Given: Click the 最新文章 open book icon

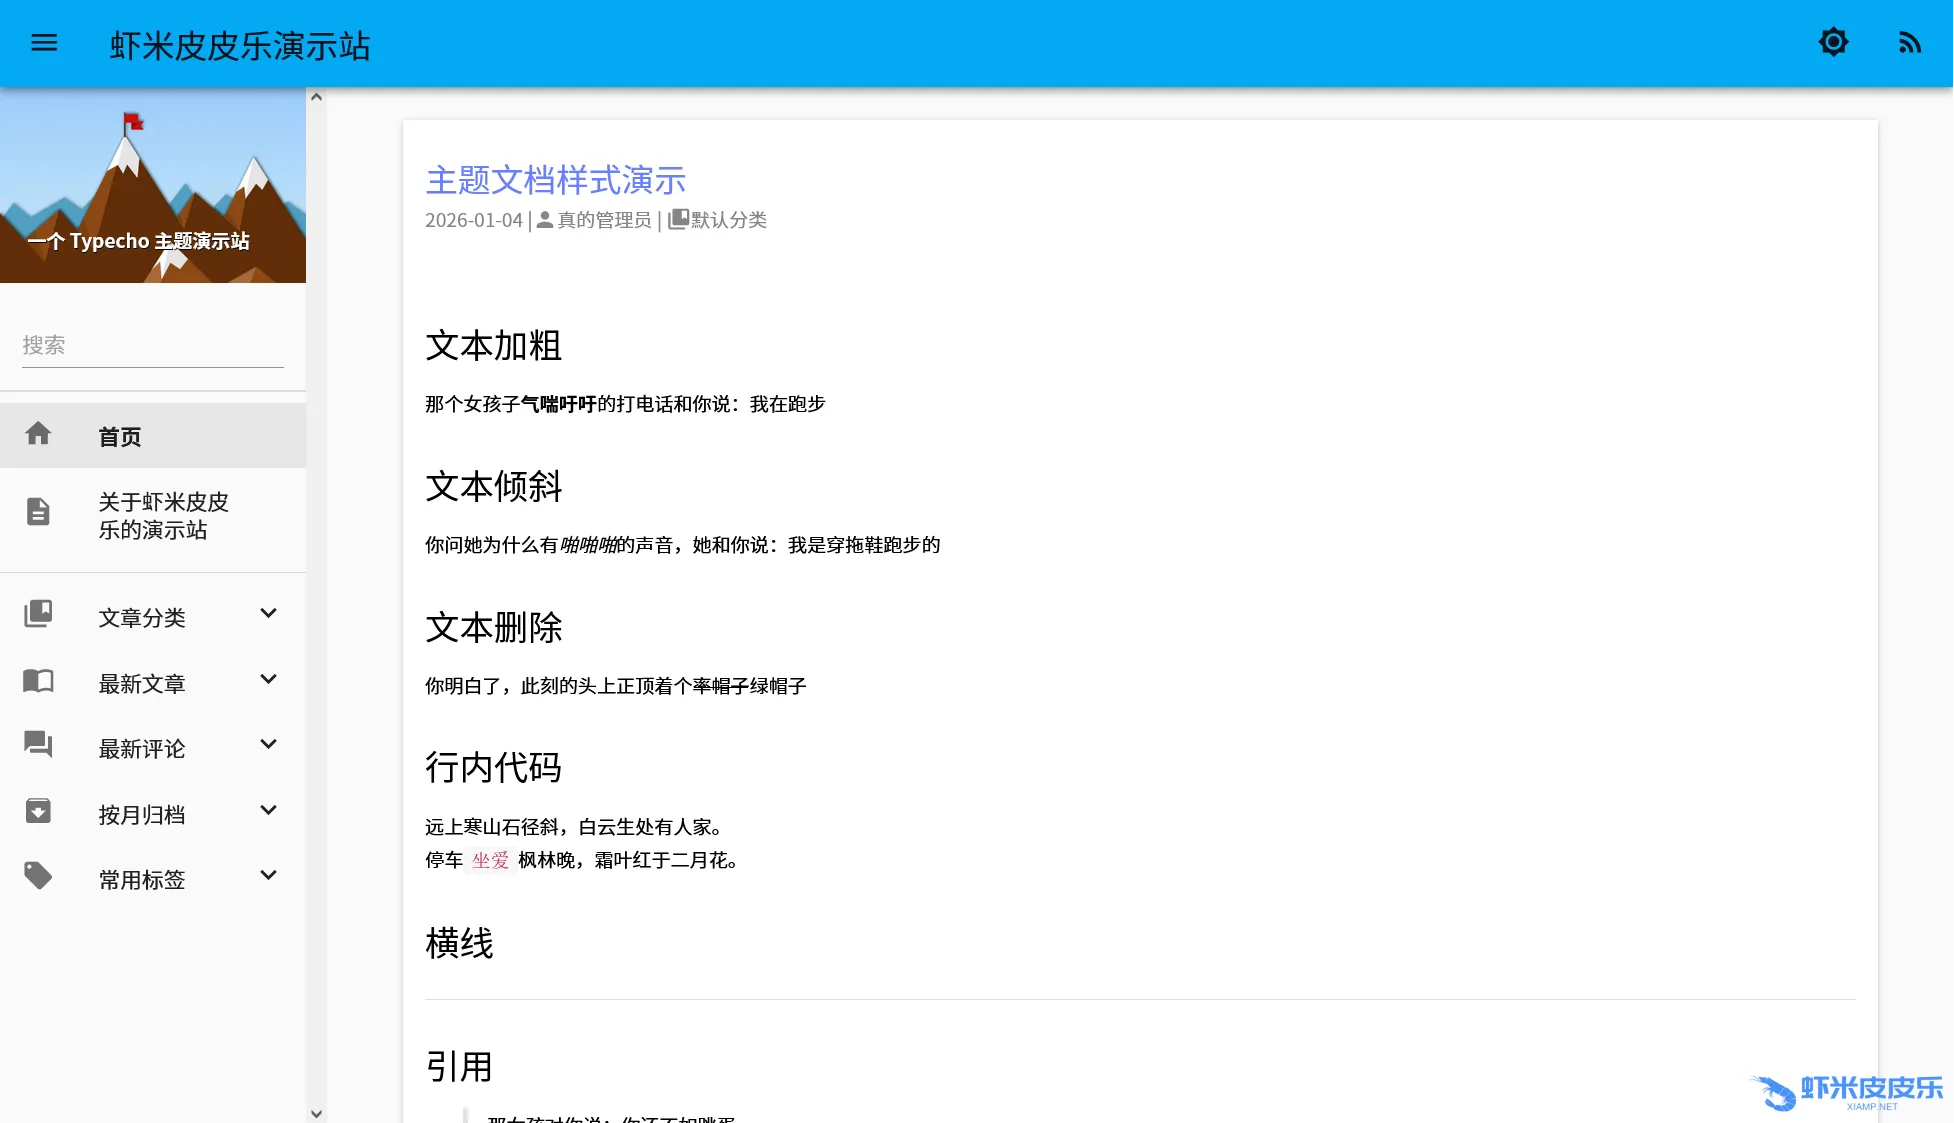Looking at the screenshot, I should (x=38, y=681).
